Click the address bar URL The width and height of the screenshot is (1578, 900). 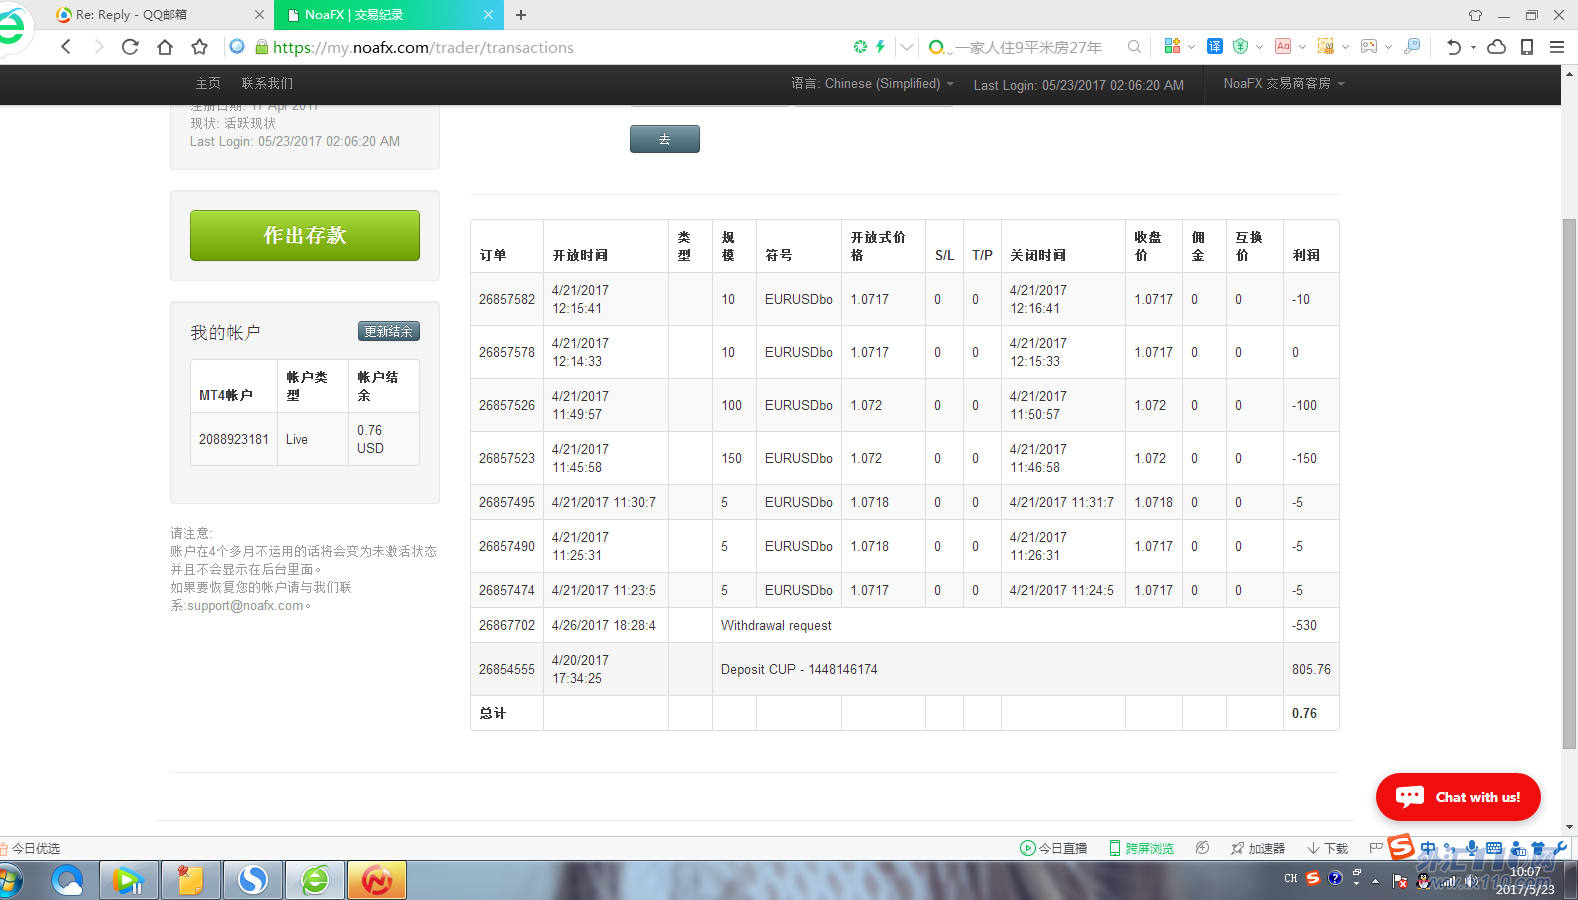pos(423,47)
